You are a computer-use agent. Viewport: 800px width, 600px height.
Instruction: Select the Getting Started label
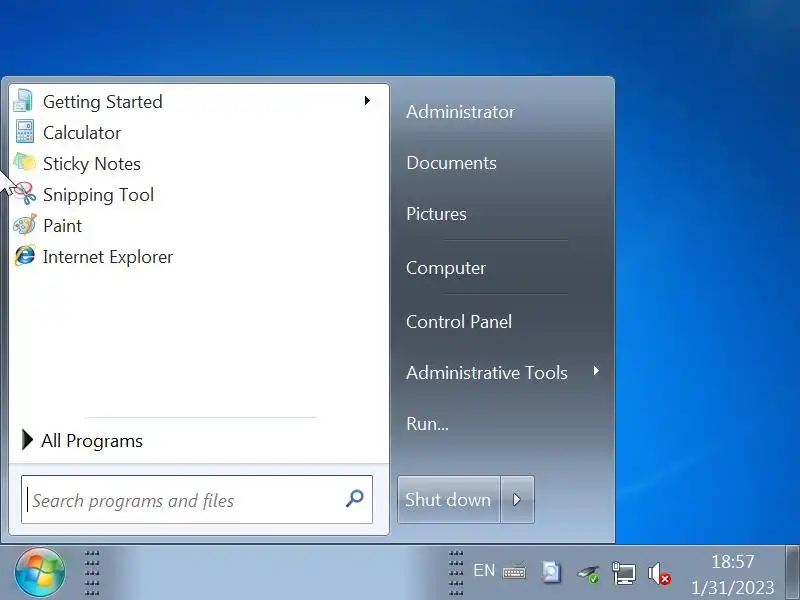[x=103, y=102]
